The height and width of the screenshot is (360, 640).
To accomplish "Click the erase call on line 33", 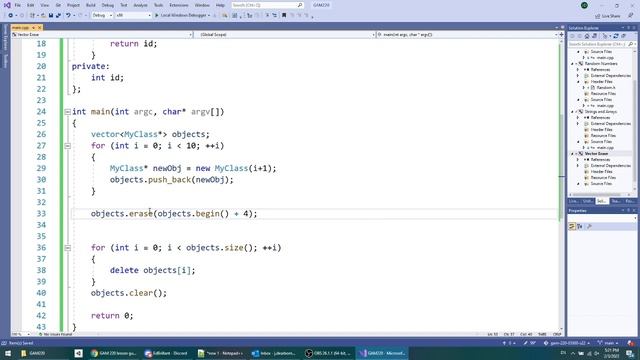I will pos(141,214).
